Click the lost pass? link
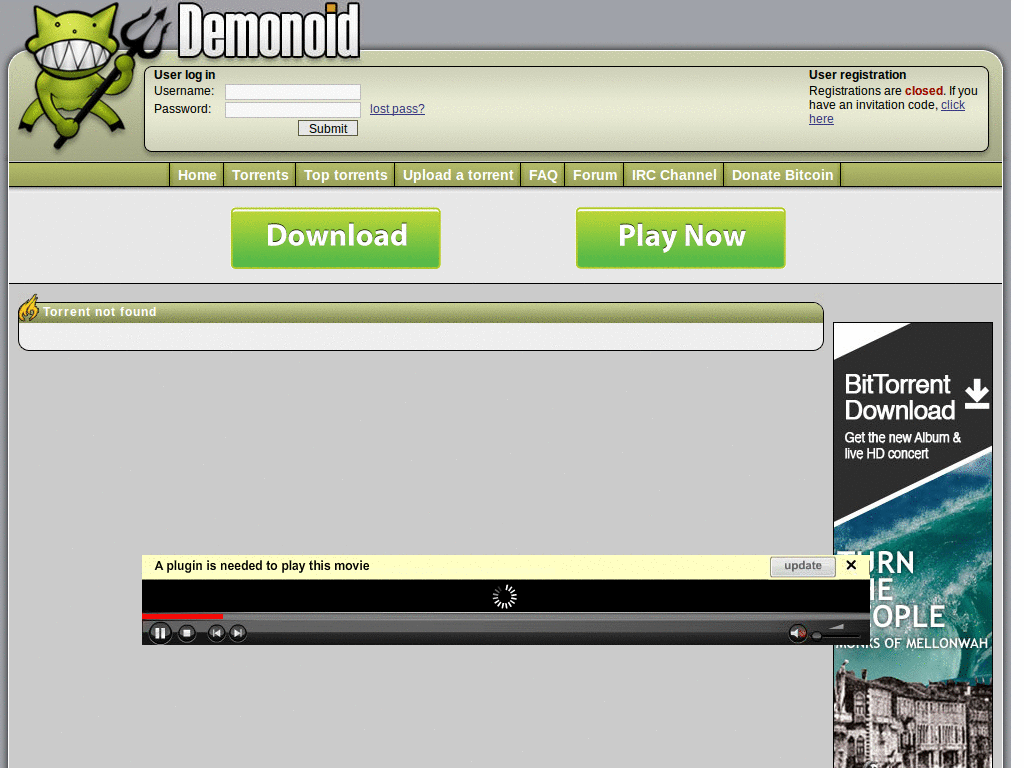The height and width of the screenshot is (768, 1024). (397, 109)
